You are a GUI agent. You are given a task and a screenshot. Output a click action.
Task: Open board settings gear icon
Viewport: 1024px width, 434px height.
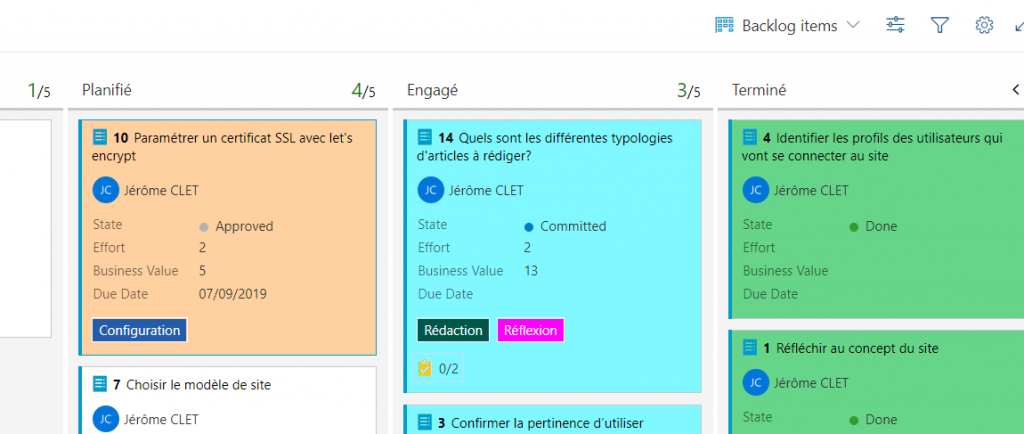[x=984, y=25]
